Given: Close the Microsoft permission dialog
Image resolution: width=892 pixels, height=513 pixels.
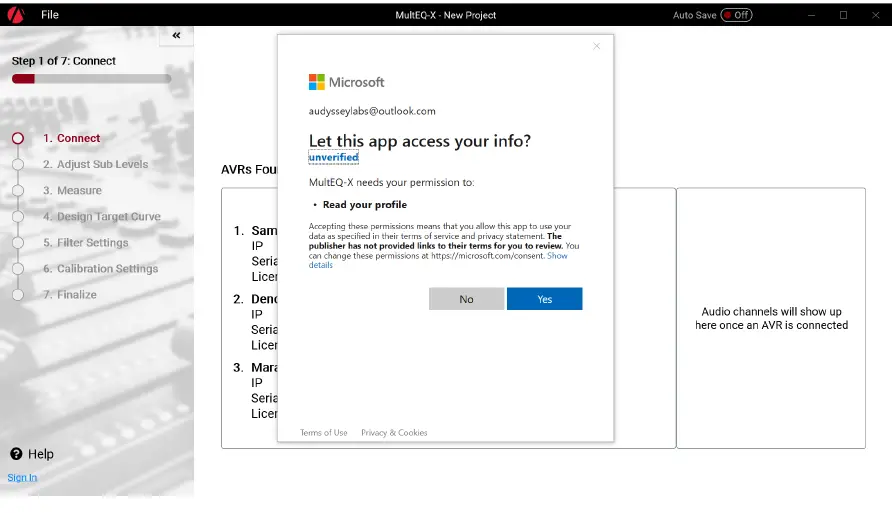Looking at the screenshot, I should point(596,46).
